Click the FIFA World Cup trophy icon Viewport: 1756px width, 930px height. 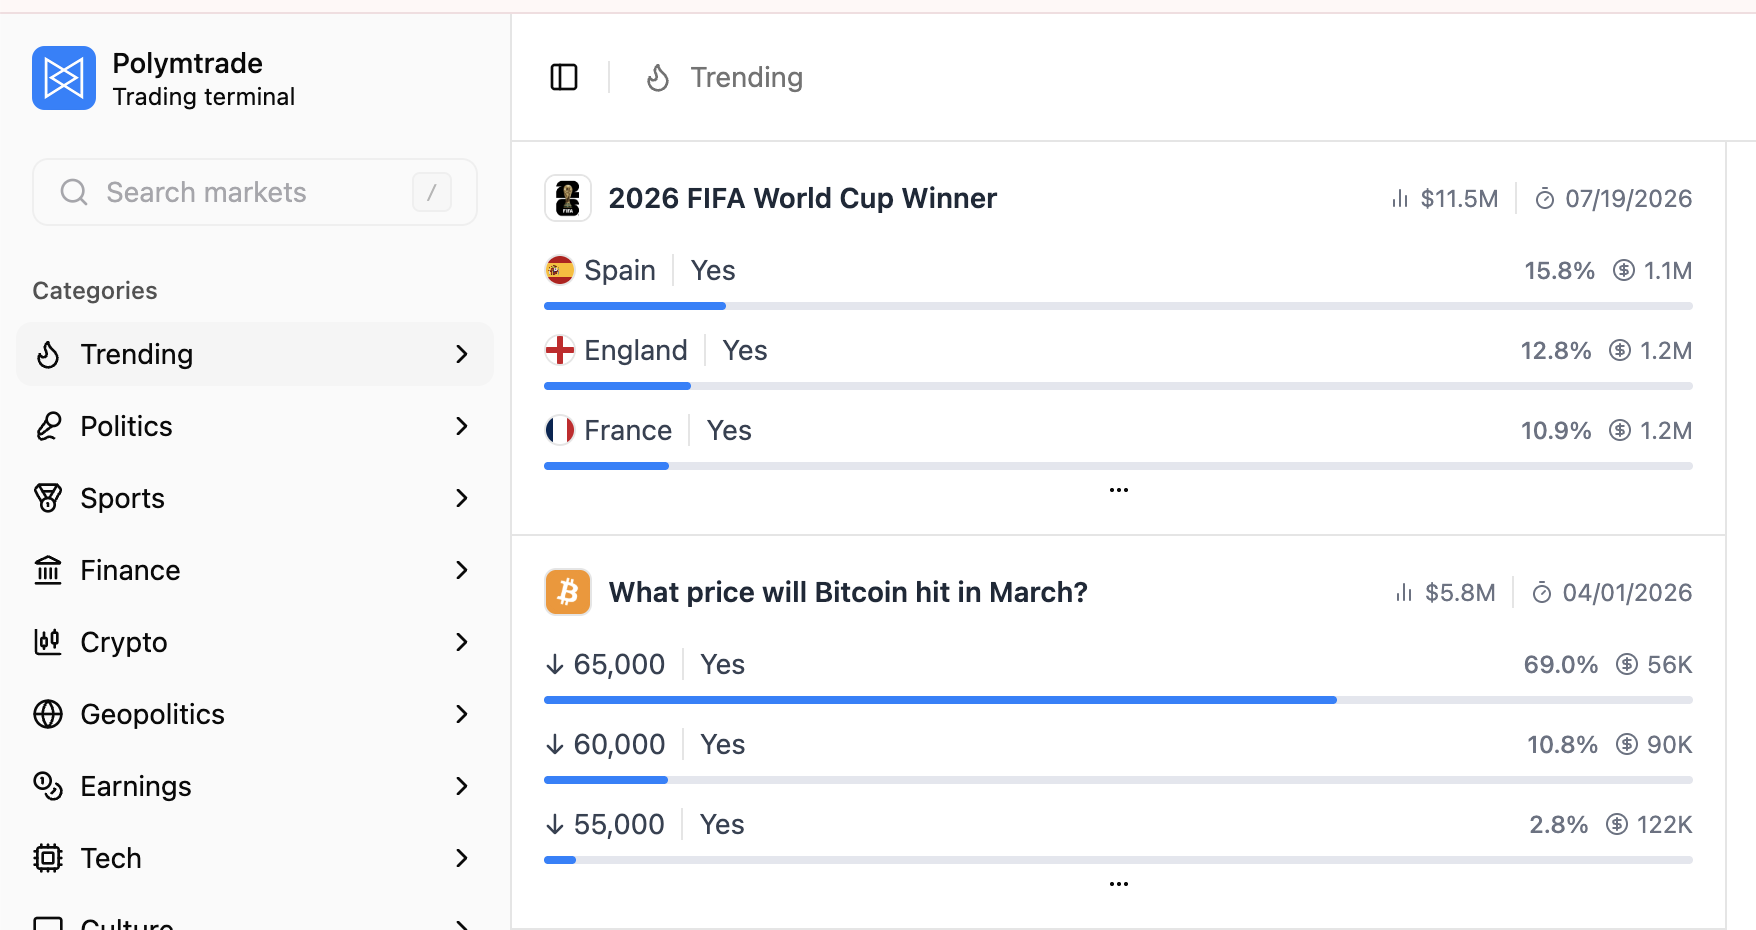click(567, 197)
